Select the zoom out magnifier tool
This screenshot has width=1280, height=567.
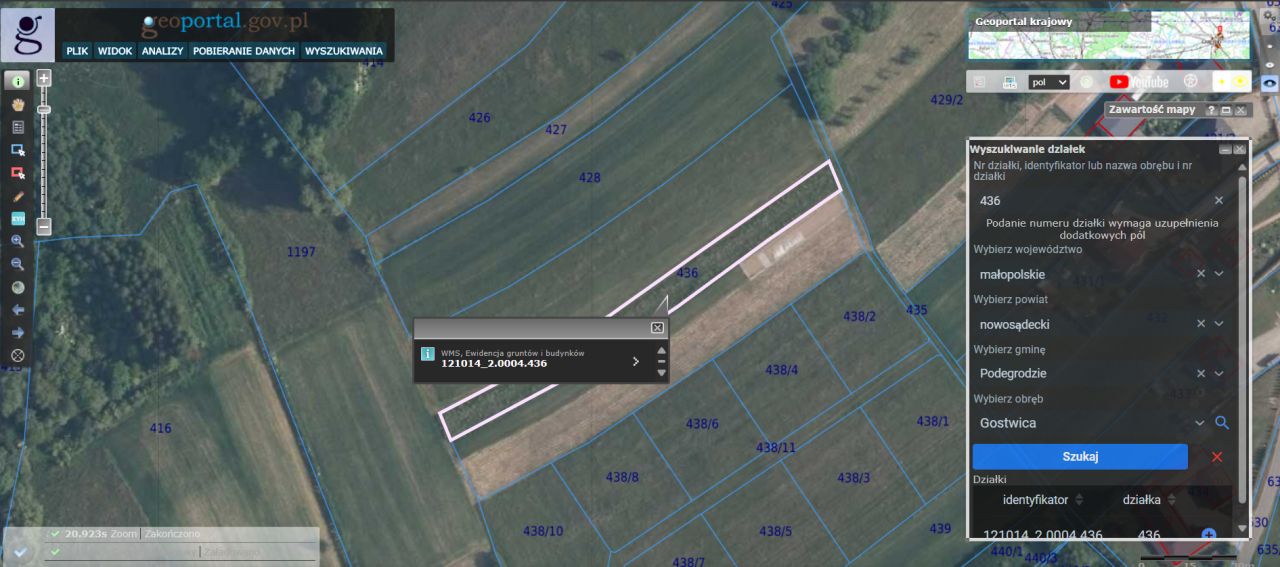[18, 264]
